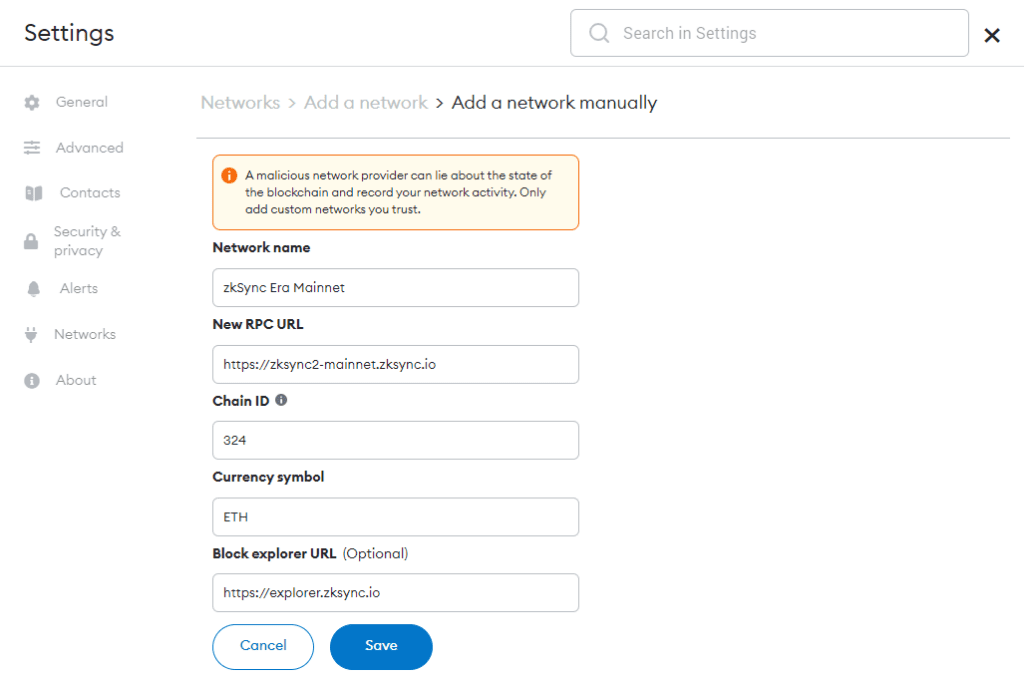Save the zkSync network configuration
Image resolution: width=1024 pixels, height=675 pixels.
click(x=381, y=646)
